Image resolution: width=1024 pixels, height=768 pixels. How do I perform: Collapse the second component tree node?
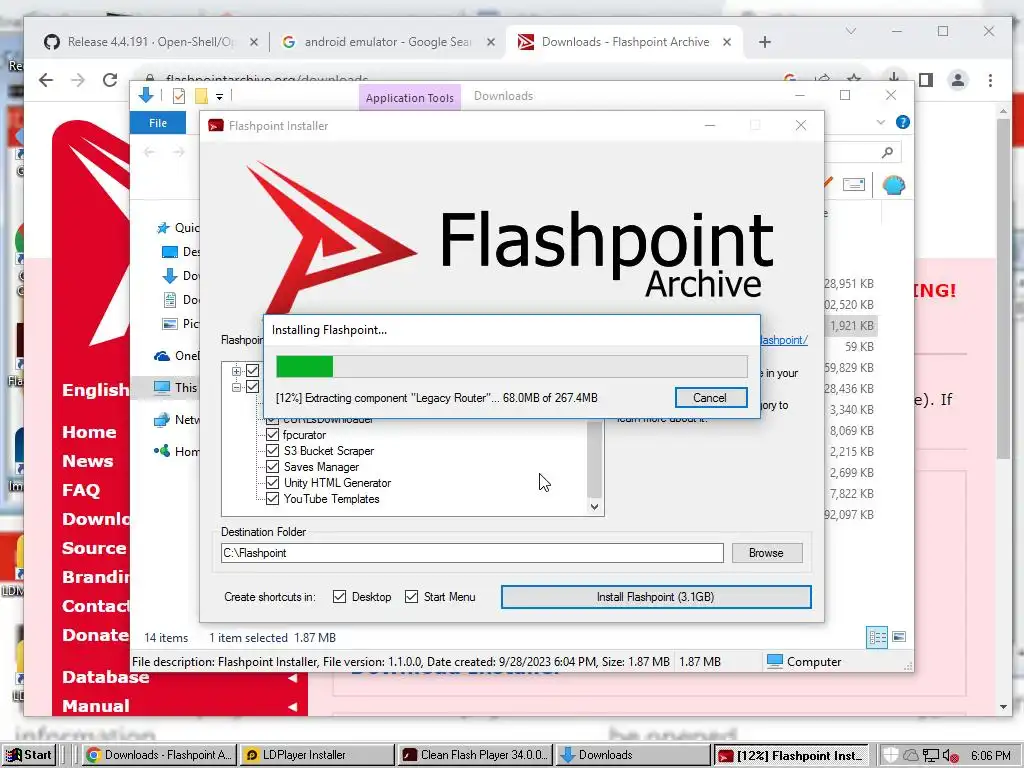pyautogui.click(x=236, y=387)
